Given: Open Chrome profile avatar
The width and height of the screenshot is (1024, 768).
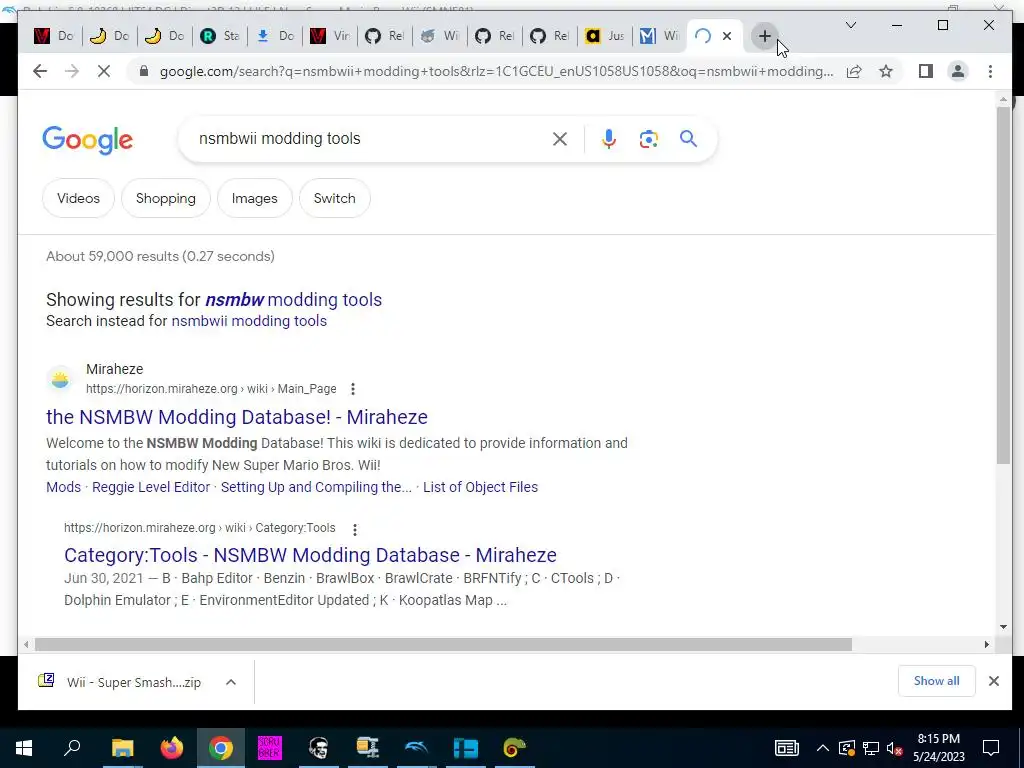Looking at the screenshot, I should pos(957,71).
